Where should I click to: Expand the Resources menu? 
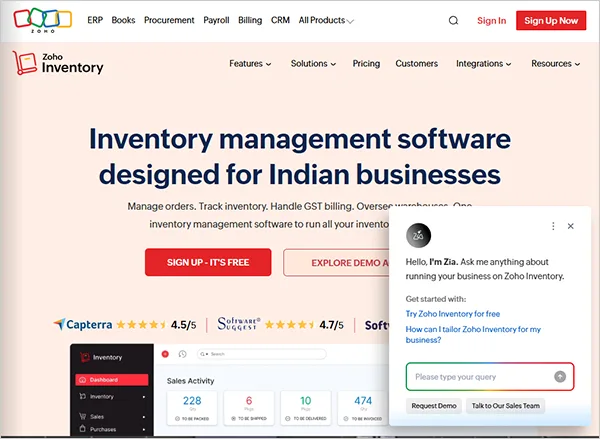(x=556, y=64)
